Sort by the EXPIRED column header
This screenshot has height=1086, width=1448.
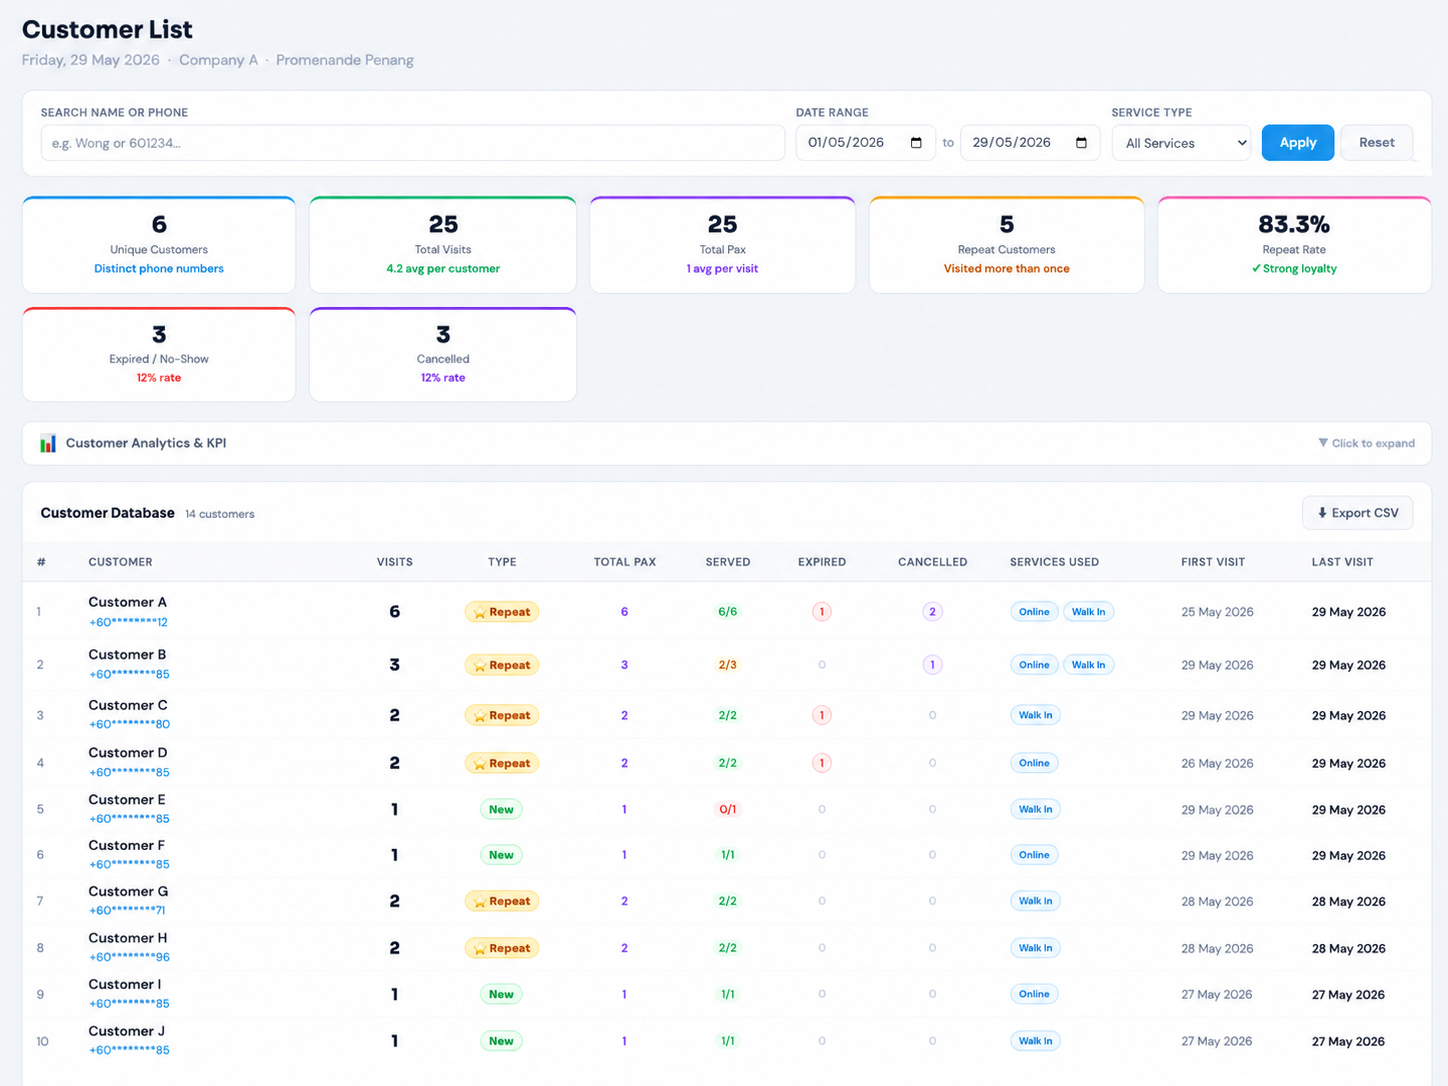pos(822,562)
